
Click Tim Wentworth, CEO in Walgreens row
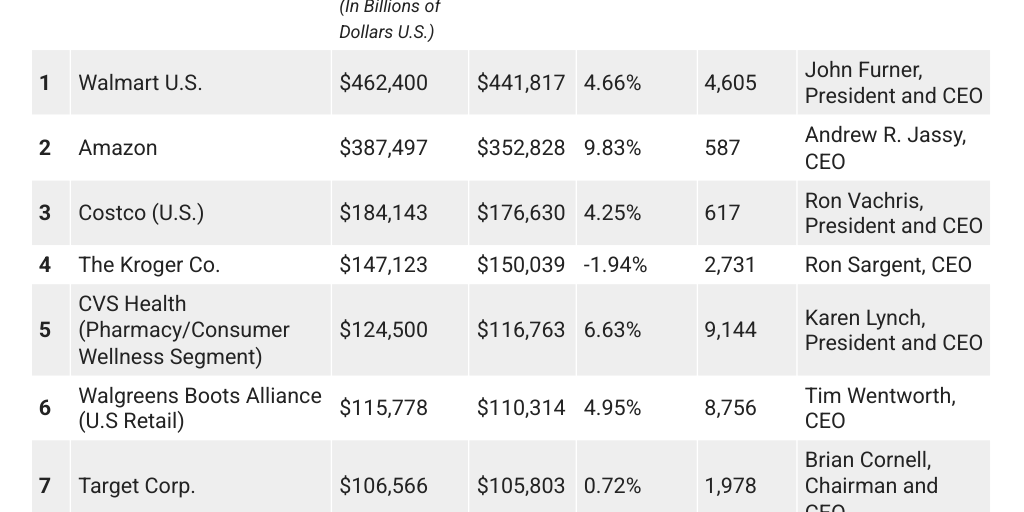[x=880, y=408]
